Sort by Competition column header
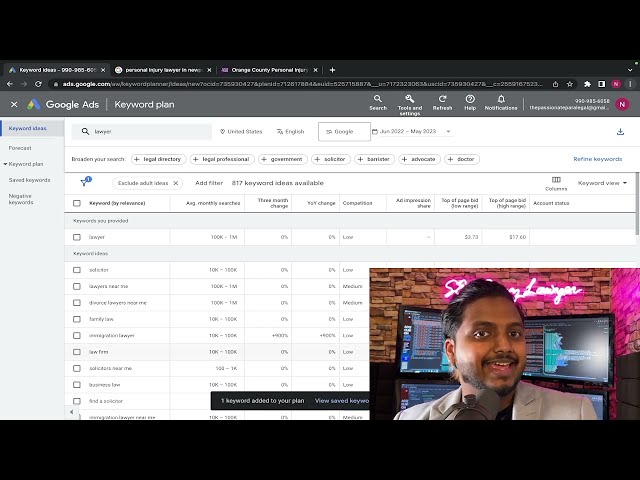The height and width of the screenshot is (480, 640). pyautogui.click(x=357, y=203)
